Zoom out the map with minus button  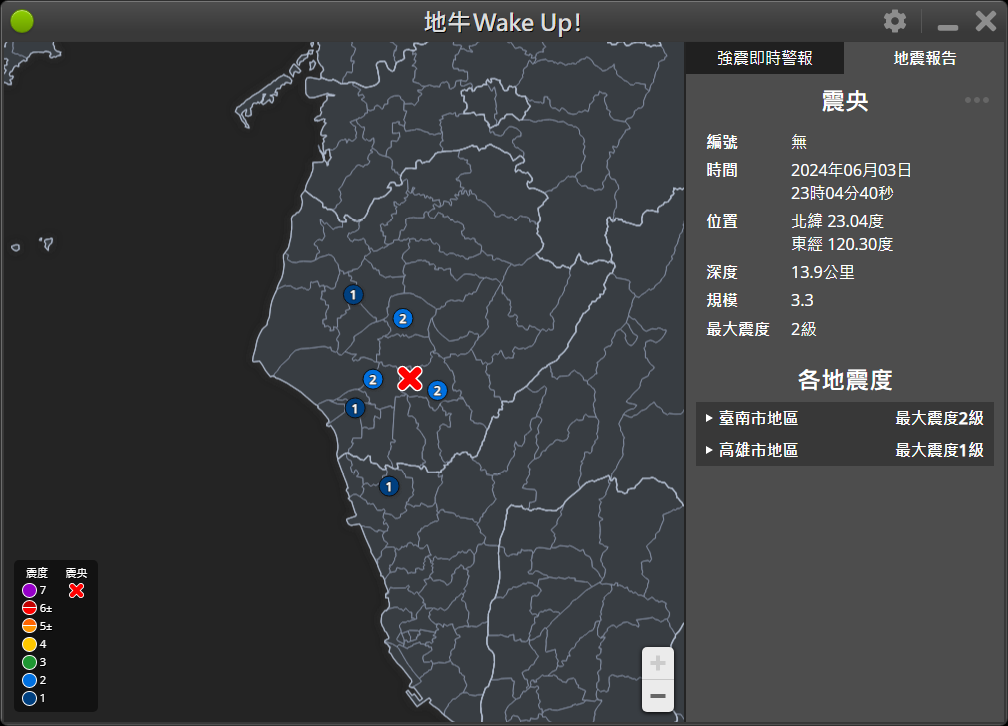657,695
